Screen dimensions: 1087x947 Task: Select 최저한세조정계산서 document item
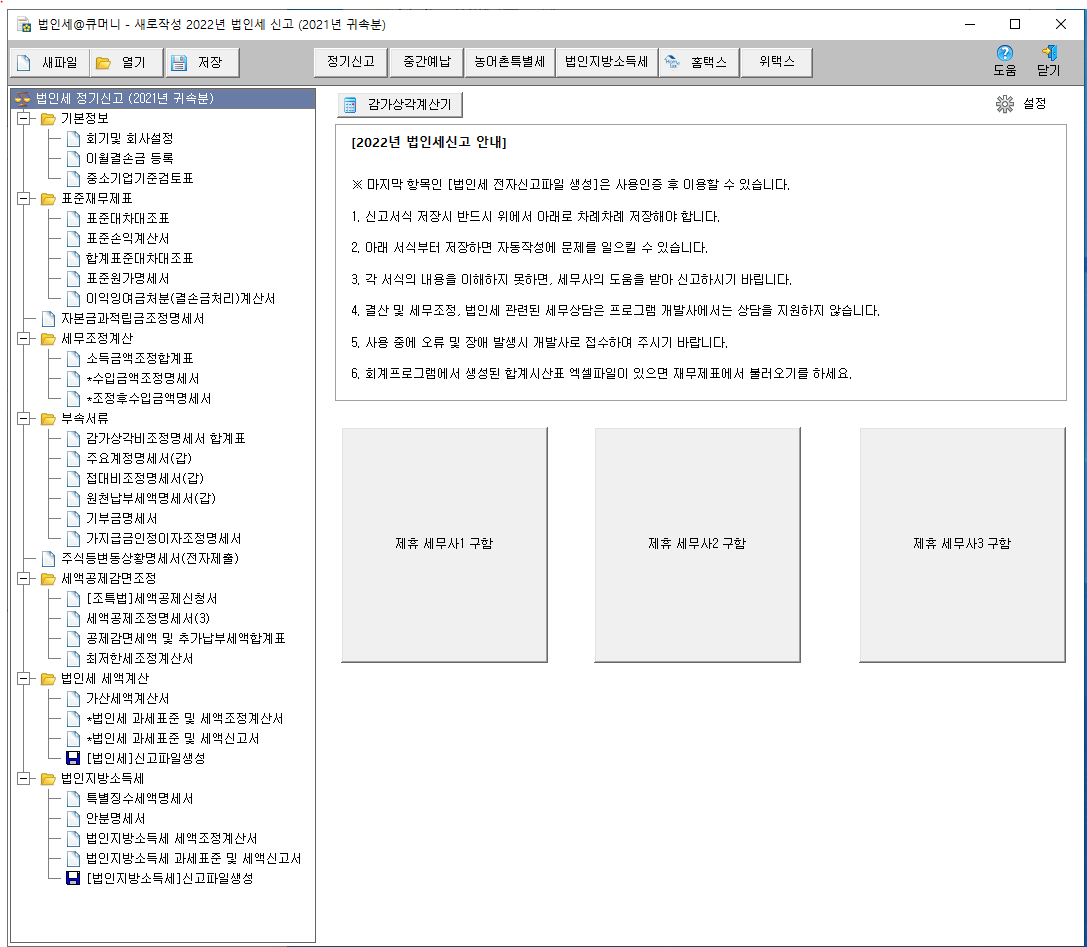[x=139, y=659]
